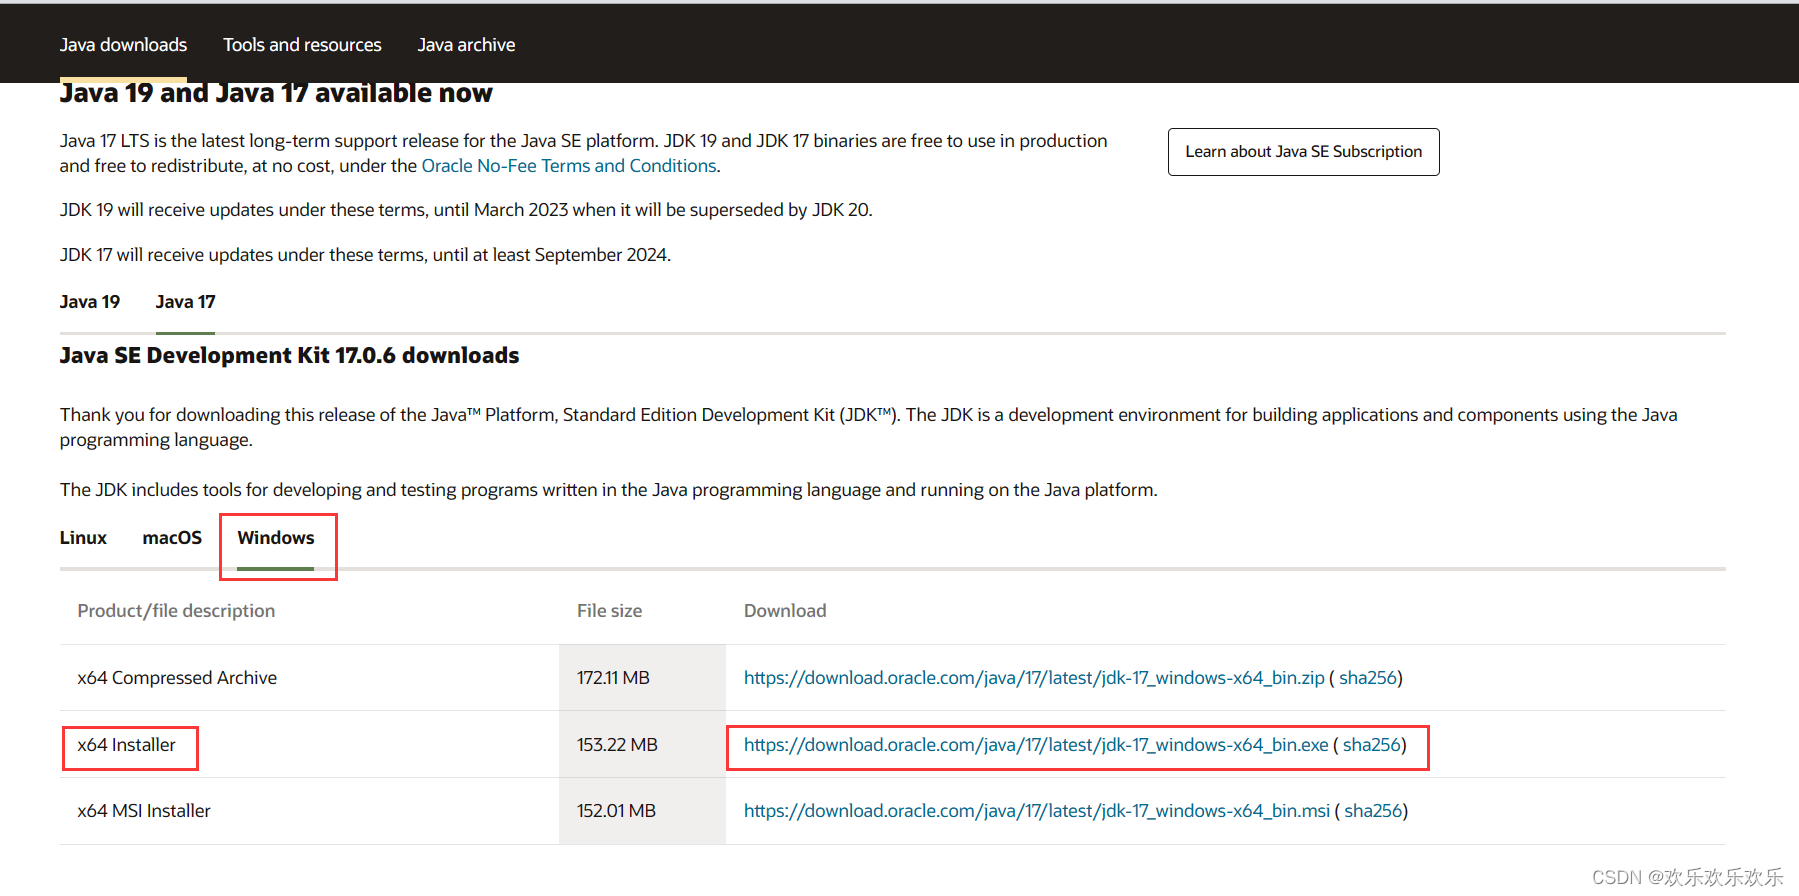Image resolution: width=1799 pixels, height=896 pixels.
Task: Open Tools and resources nav tab
Action: pyautogui.click(x=302, y=45)
